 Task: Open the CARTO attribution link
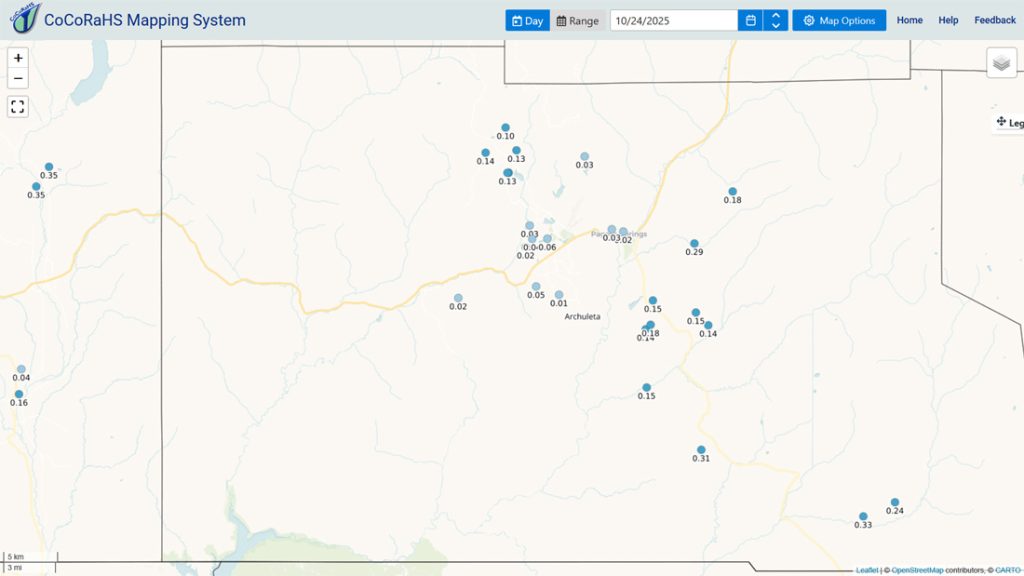[1007, 570]
